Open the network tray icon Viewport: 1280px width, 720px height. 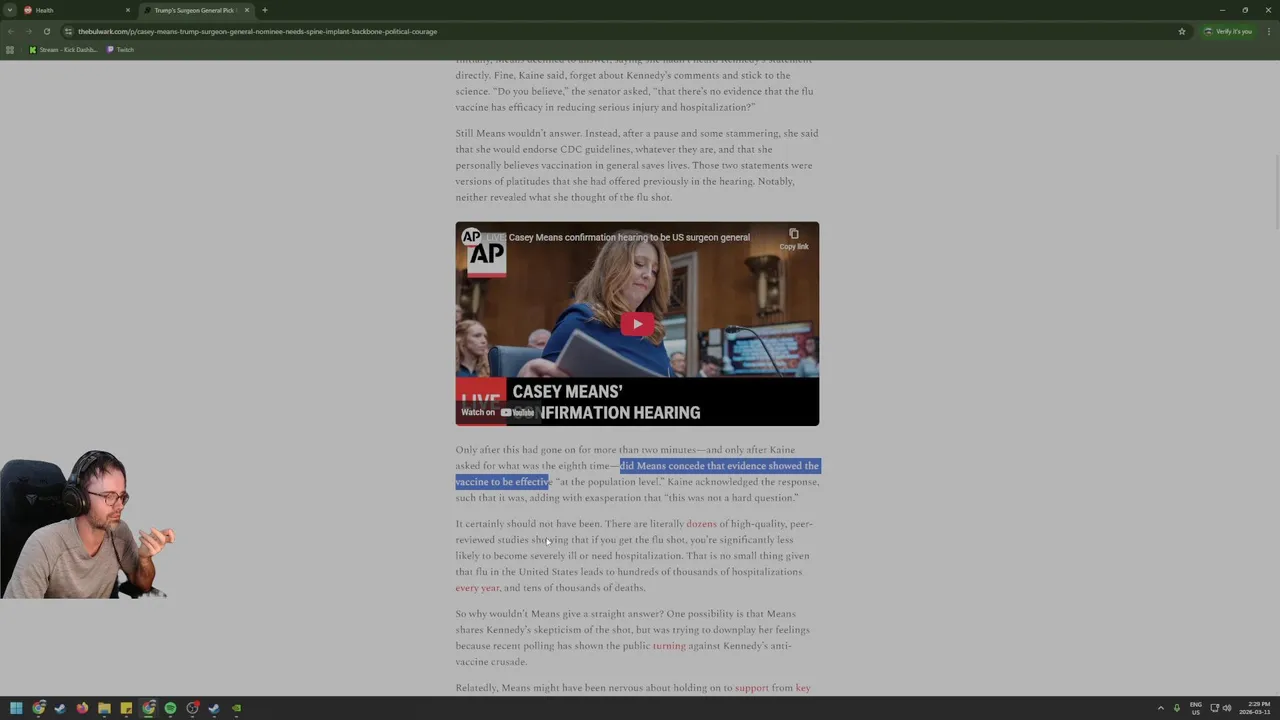(x=1214, y=708)
